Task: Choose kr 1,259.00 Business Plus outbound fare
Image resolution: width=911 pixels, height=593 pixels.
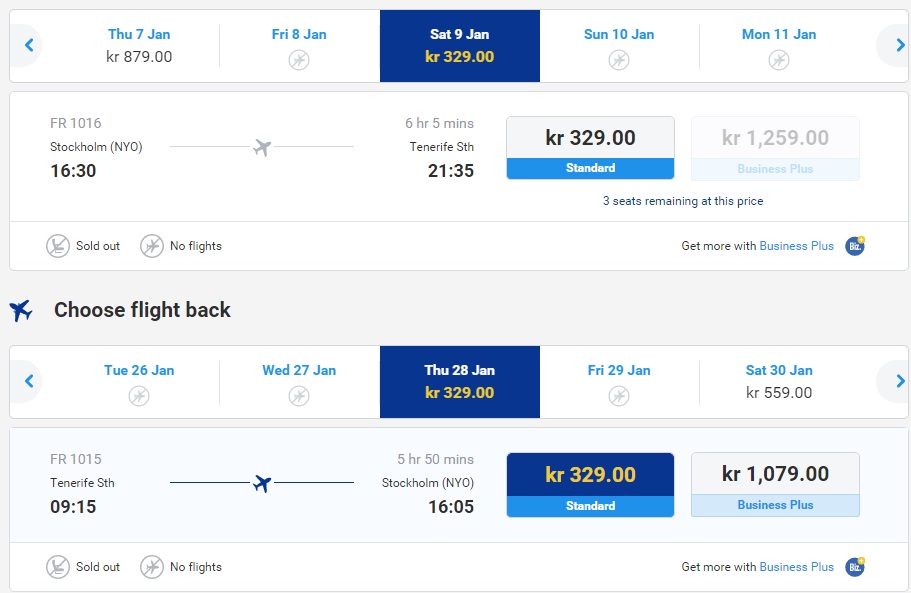Action: click(x=775, y=148)
